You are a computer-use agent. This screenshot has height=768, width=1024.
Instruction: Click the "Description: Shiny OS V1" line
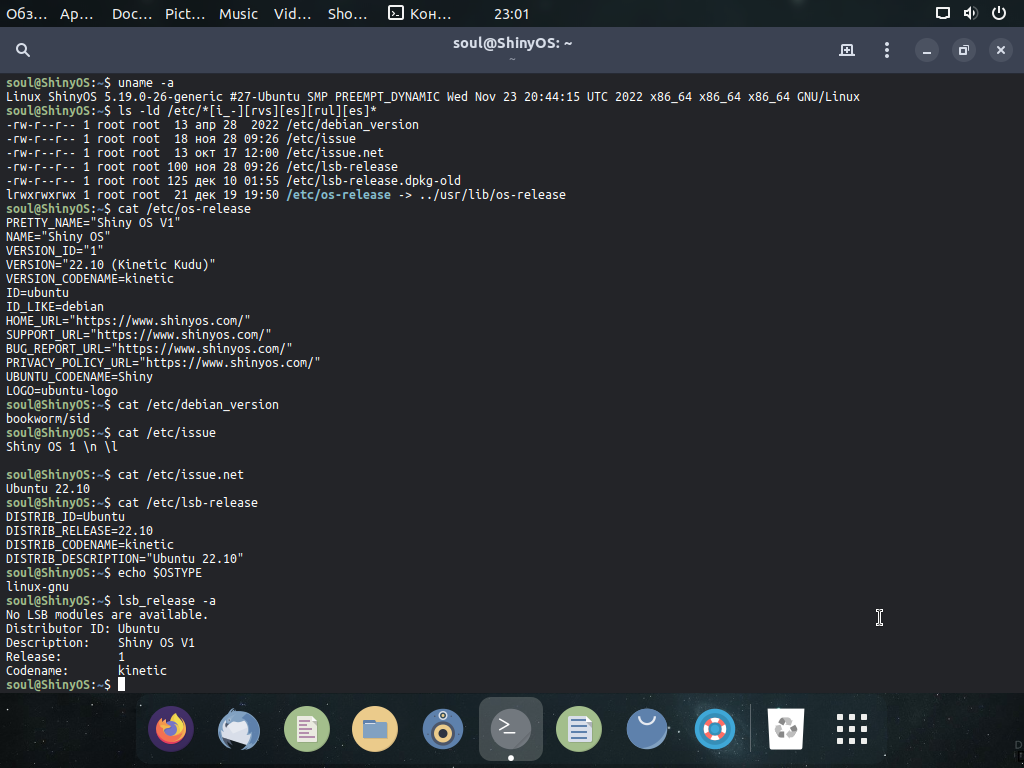click(x=100, y=643)
